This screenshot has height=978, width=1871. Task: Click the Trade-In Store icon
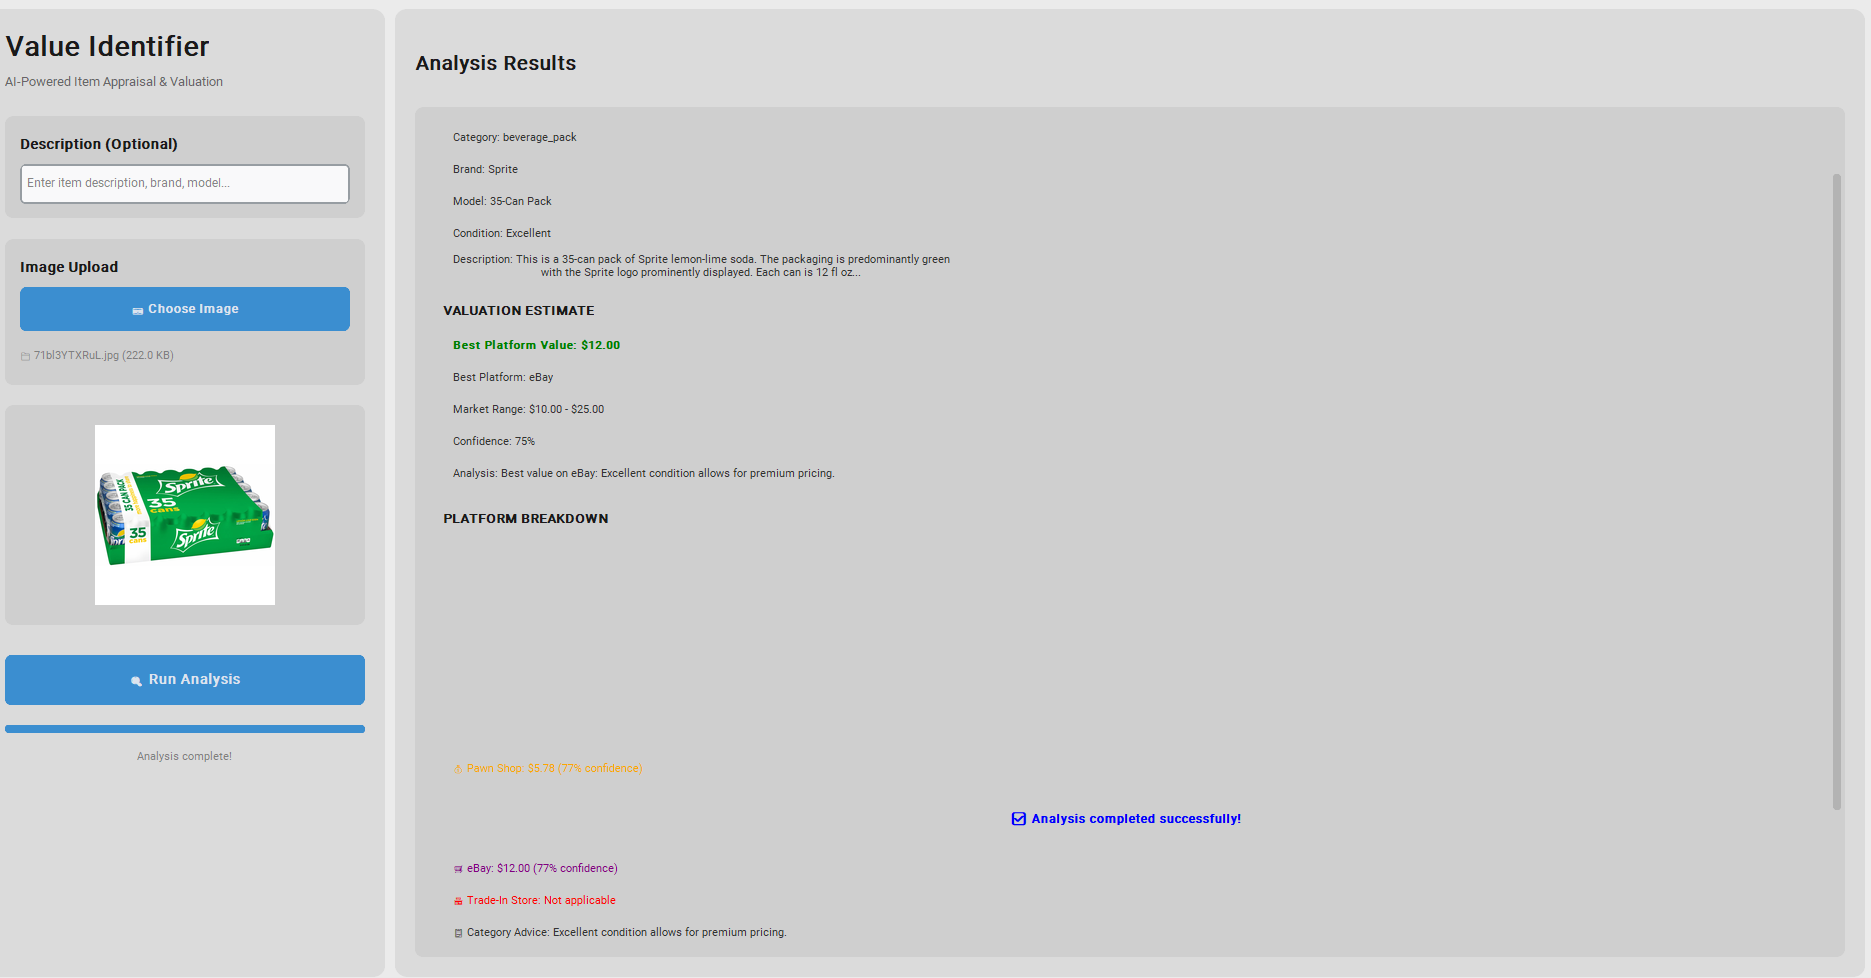click(458, 901)
